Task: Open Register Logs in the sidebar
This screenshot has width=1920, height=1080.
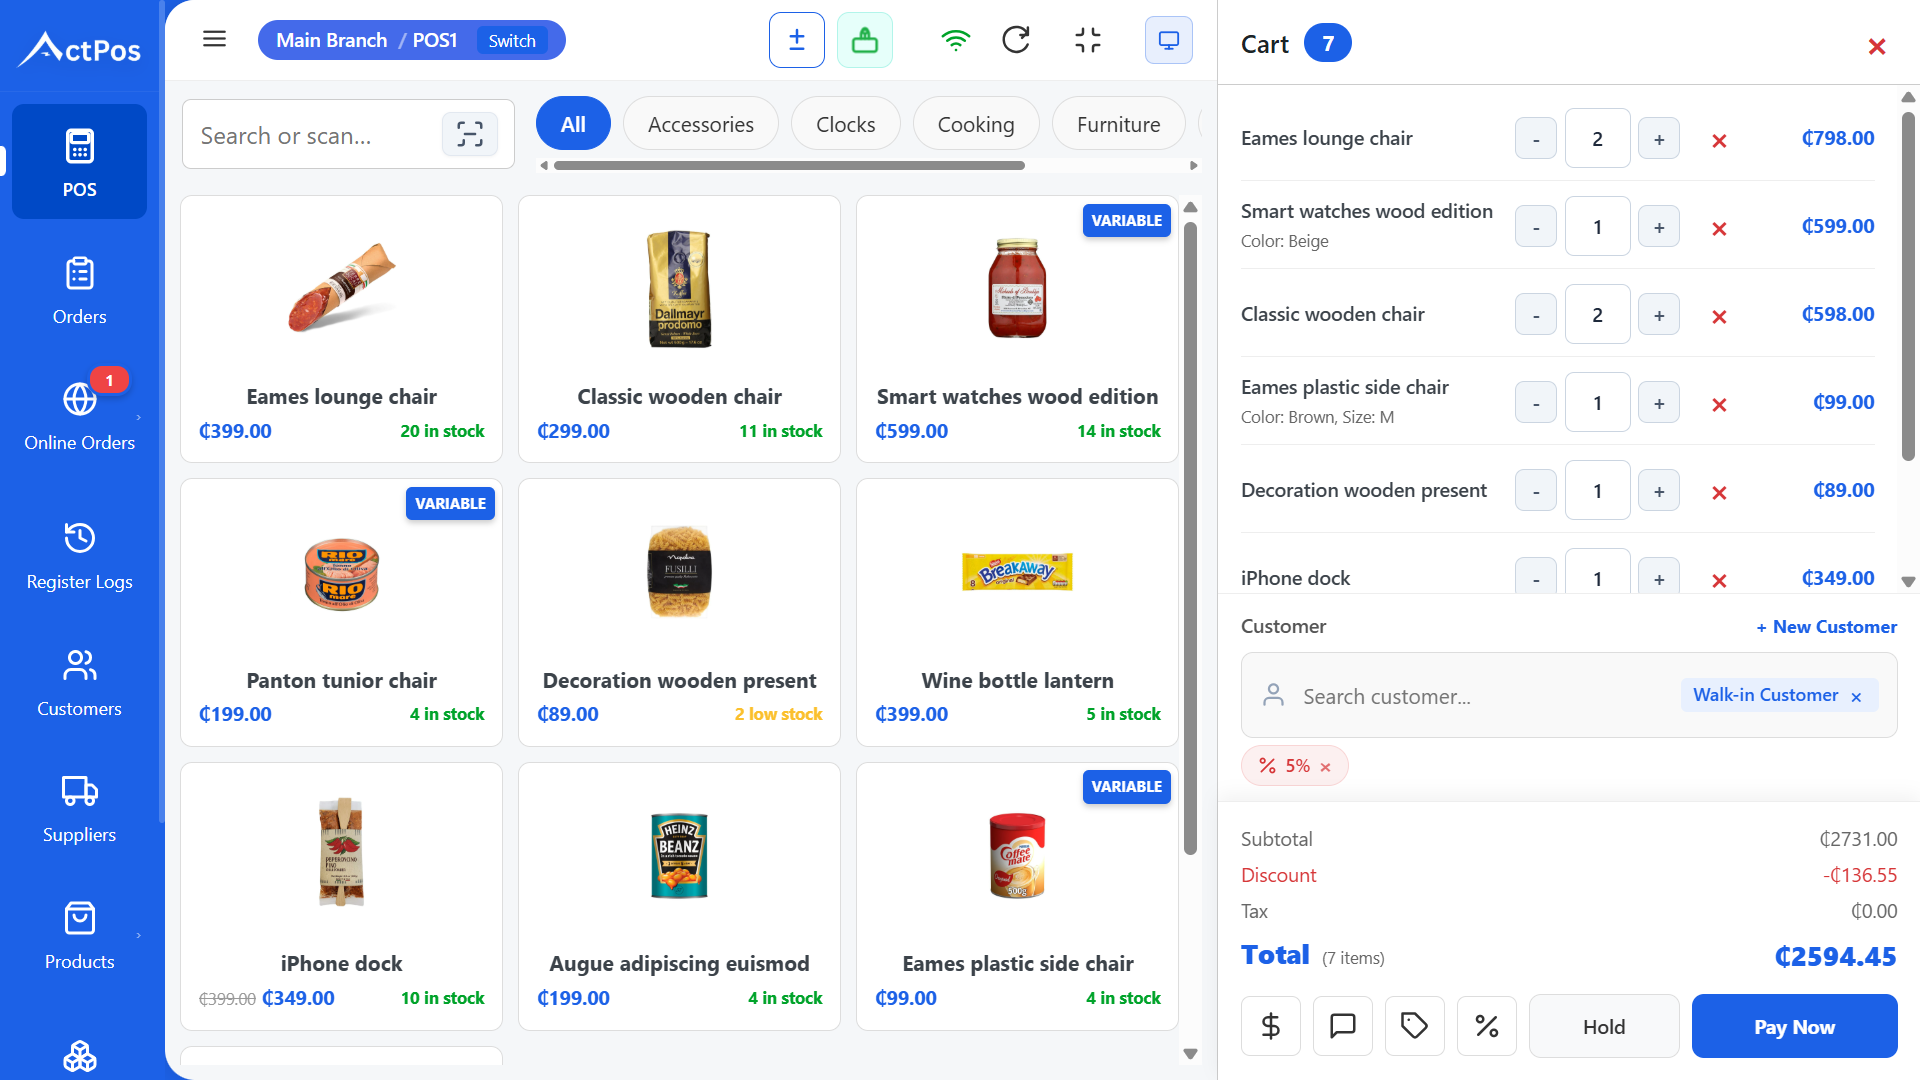Action: coord(80,556)
